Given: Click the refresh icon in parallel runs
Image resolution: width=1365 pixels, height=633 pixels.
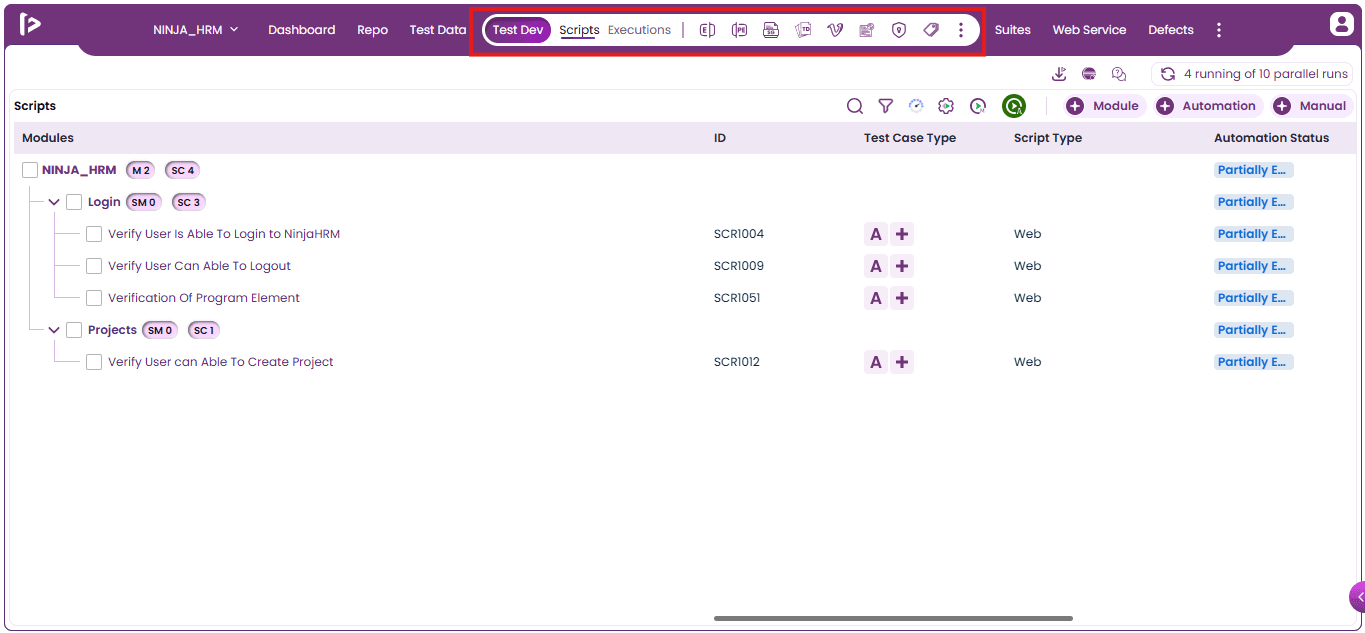Looking at the screenshot, I should [1167, 74].
